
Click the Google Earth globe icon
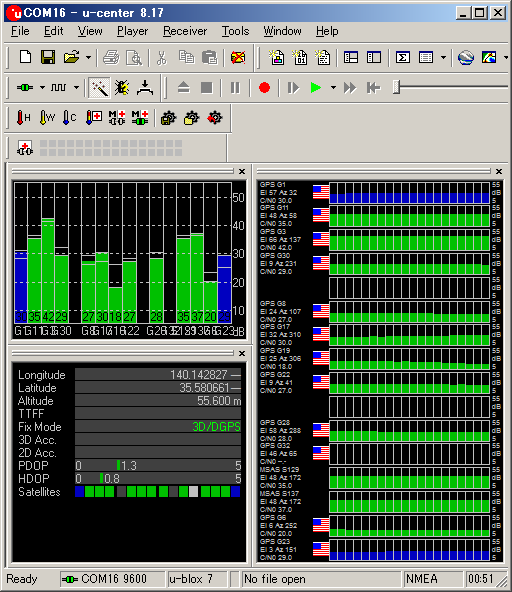click(x=466, y=57)
